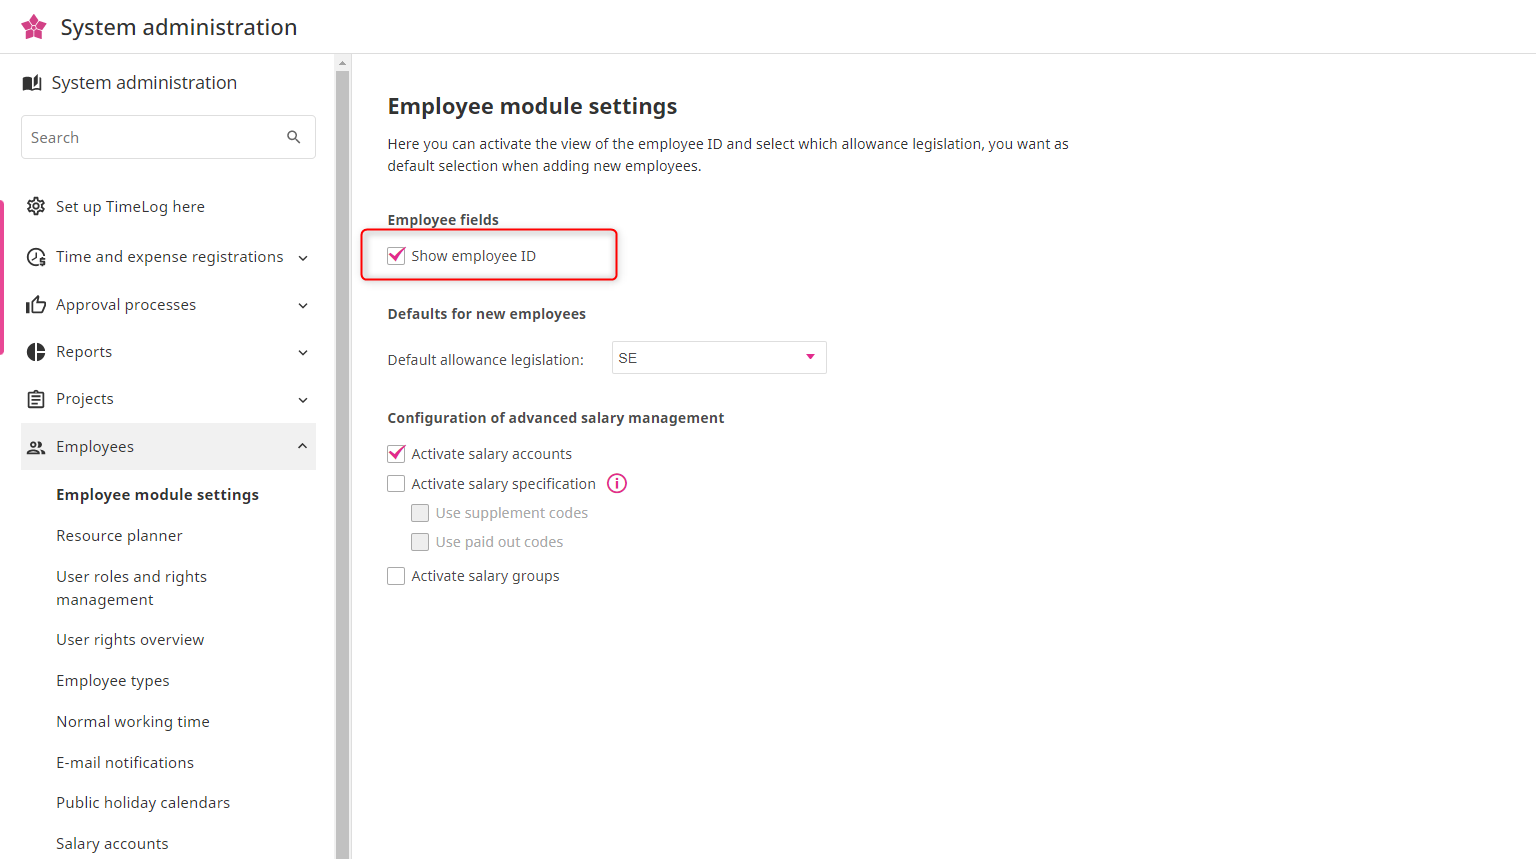This screenshot has width=1536, height=859.
Task: Open Public holiday calendars page
Action: 143,803
